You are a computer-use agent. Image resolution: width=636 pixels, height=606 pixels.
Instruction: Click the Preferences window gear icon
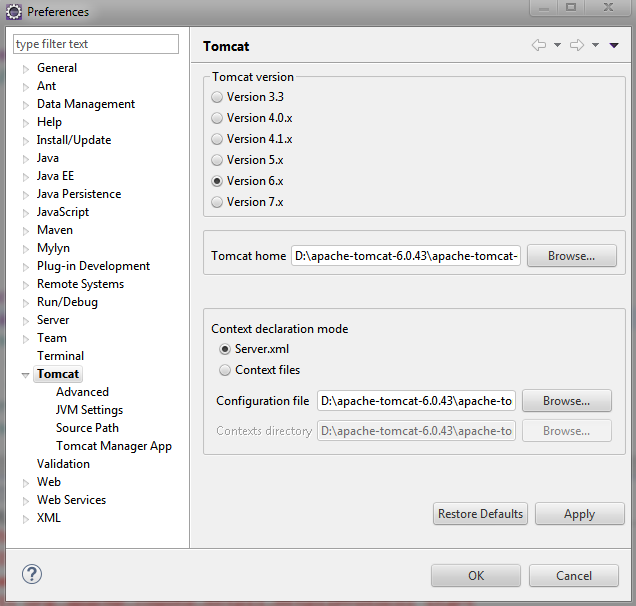(14, 12)
